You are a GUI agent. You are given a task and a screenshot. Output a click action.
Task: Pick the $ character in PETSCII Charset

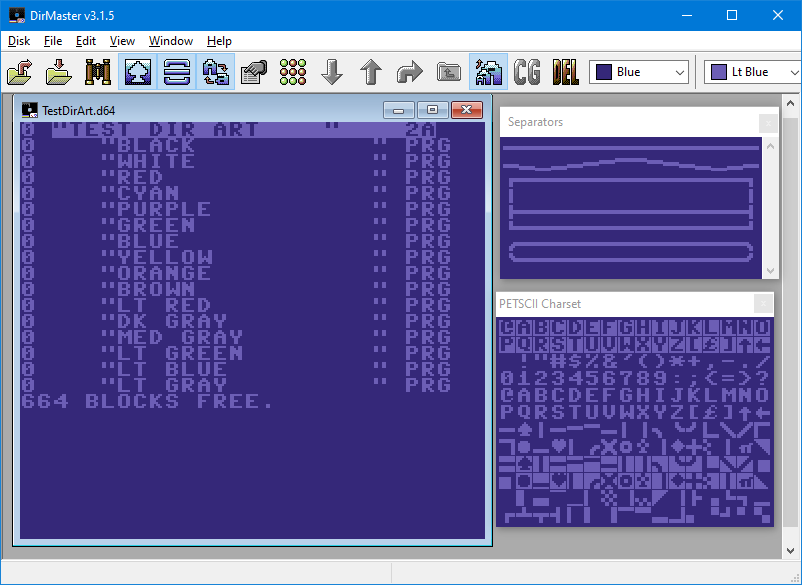pyautogui.click(x=573, y=361)
